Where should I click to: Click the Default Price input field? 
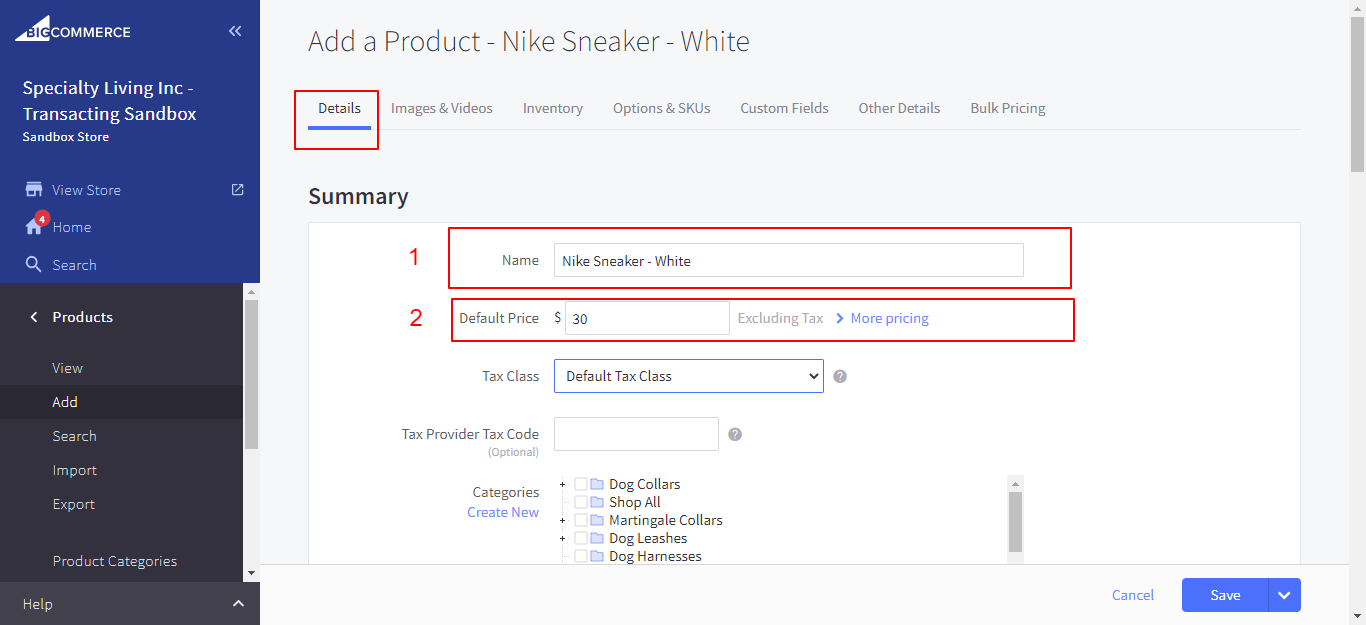(648, 318)
